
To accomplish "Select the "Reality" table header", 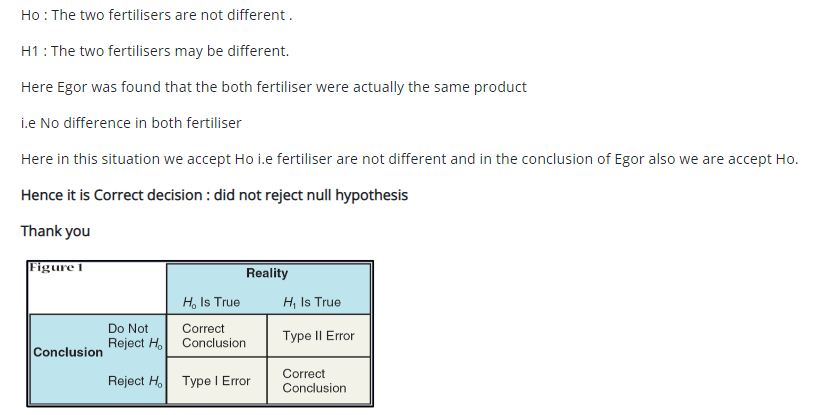I will (x=267, y=273).
